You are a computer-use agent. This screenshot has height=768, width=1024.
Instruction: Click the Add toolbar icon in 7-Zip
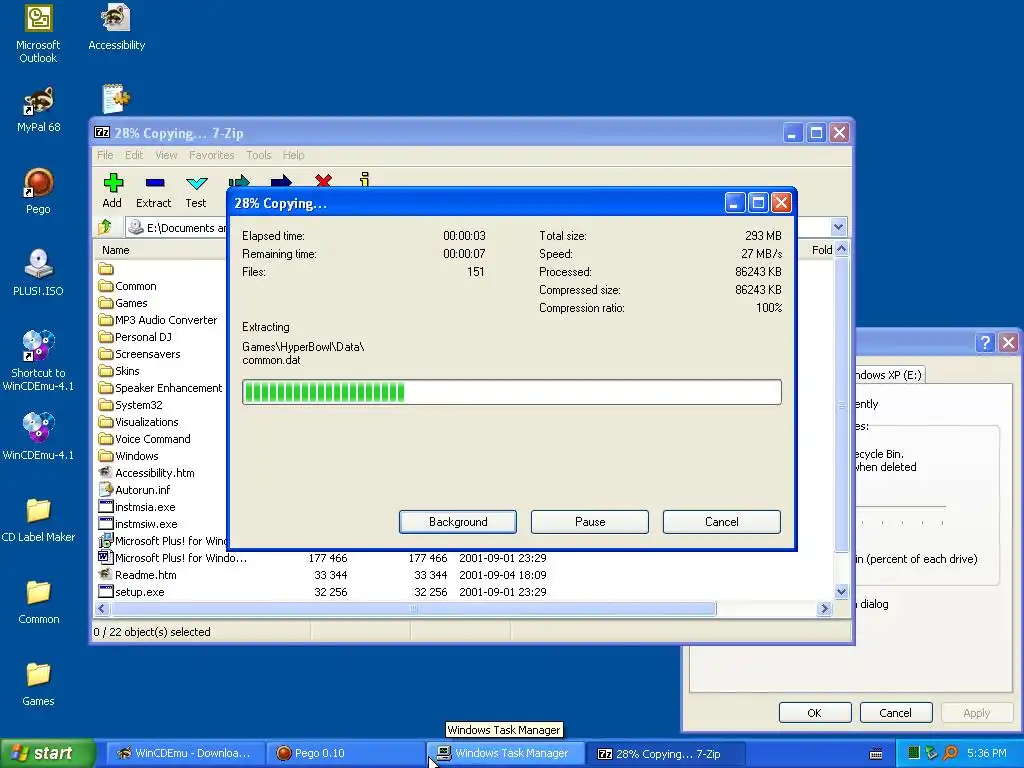coord(112,191)
